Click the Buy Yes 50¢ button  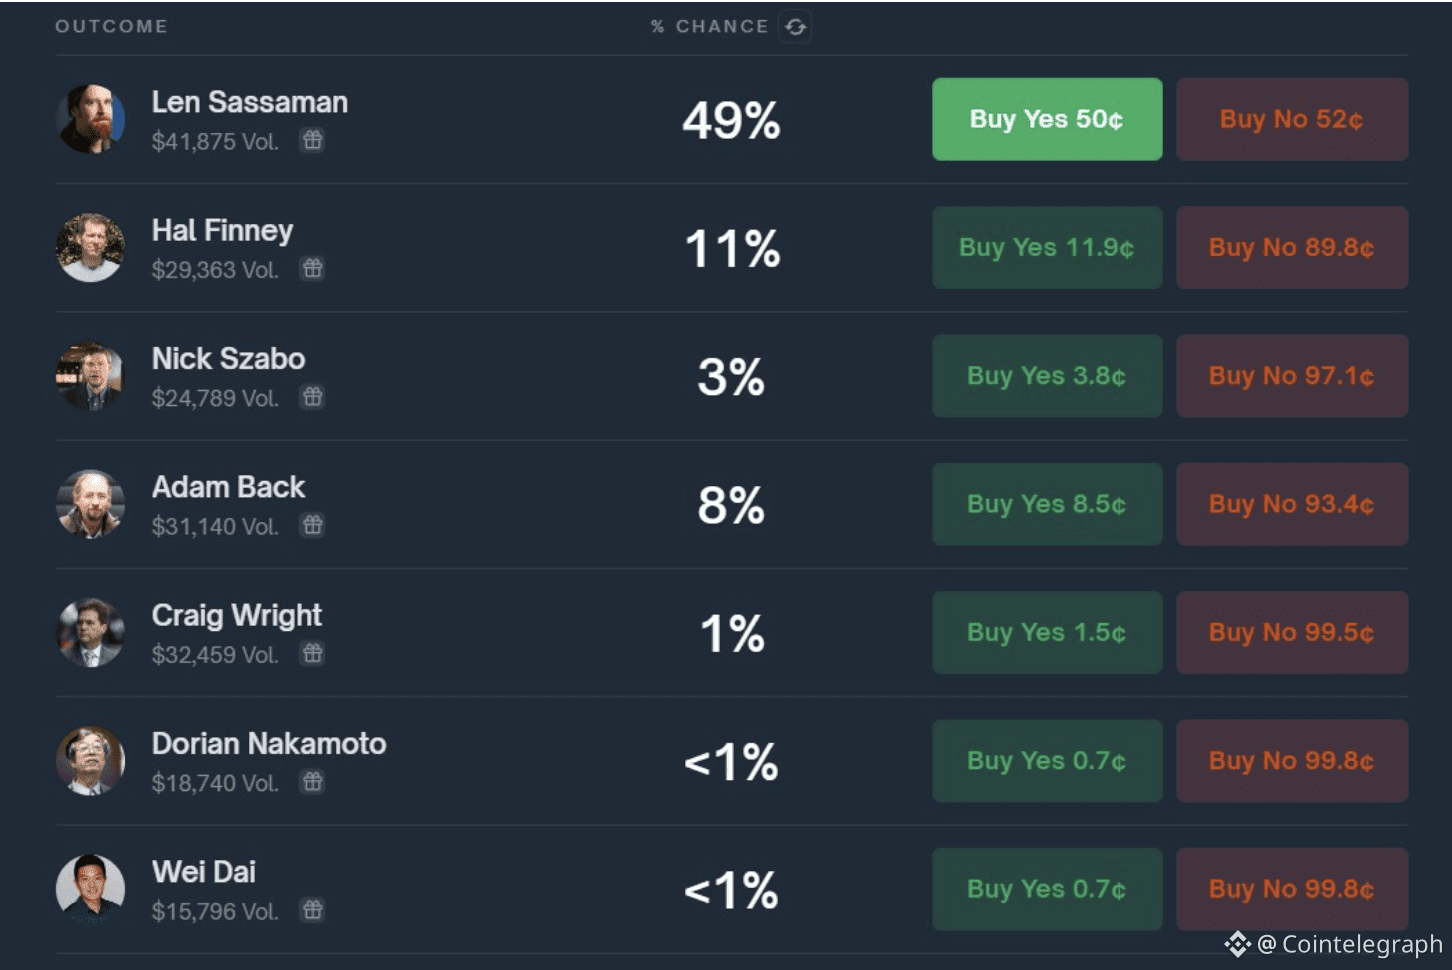coord(1046,119)
